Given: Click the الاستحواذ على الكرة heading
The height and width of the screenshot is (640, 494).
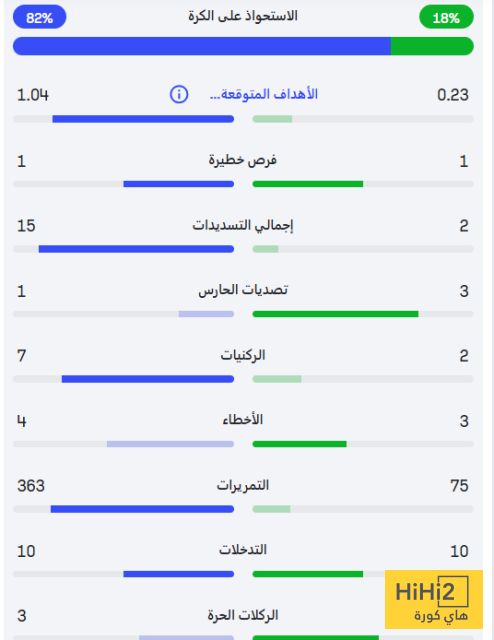Looking at the screenshot, I should coord(243,16).
